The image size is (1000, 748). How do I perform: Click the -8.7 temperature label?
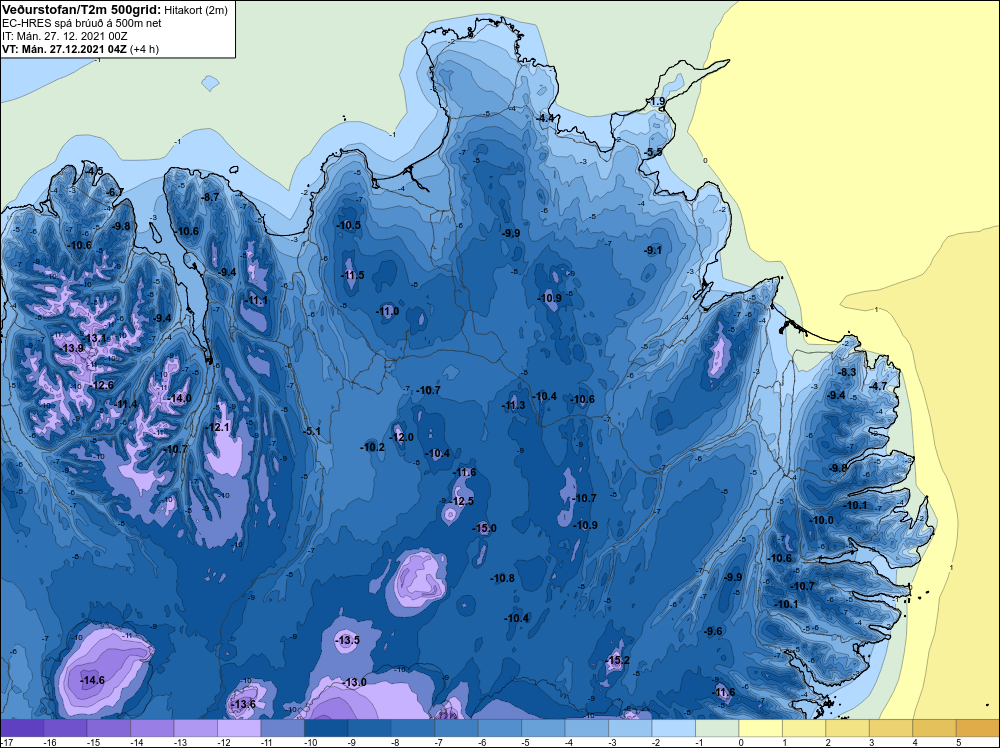209,197
